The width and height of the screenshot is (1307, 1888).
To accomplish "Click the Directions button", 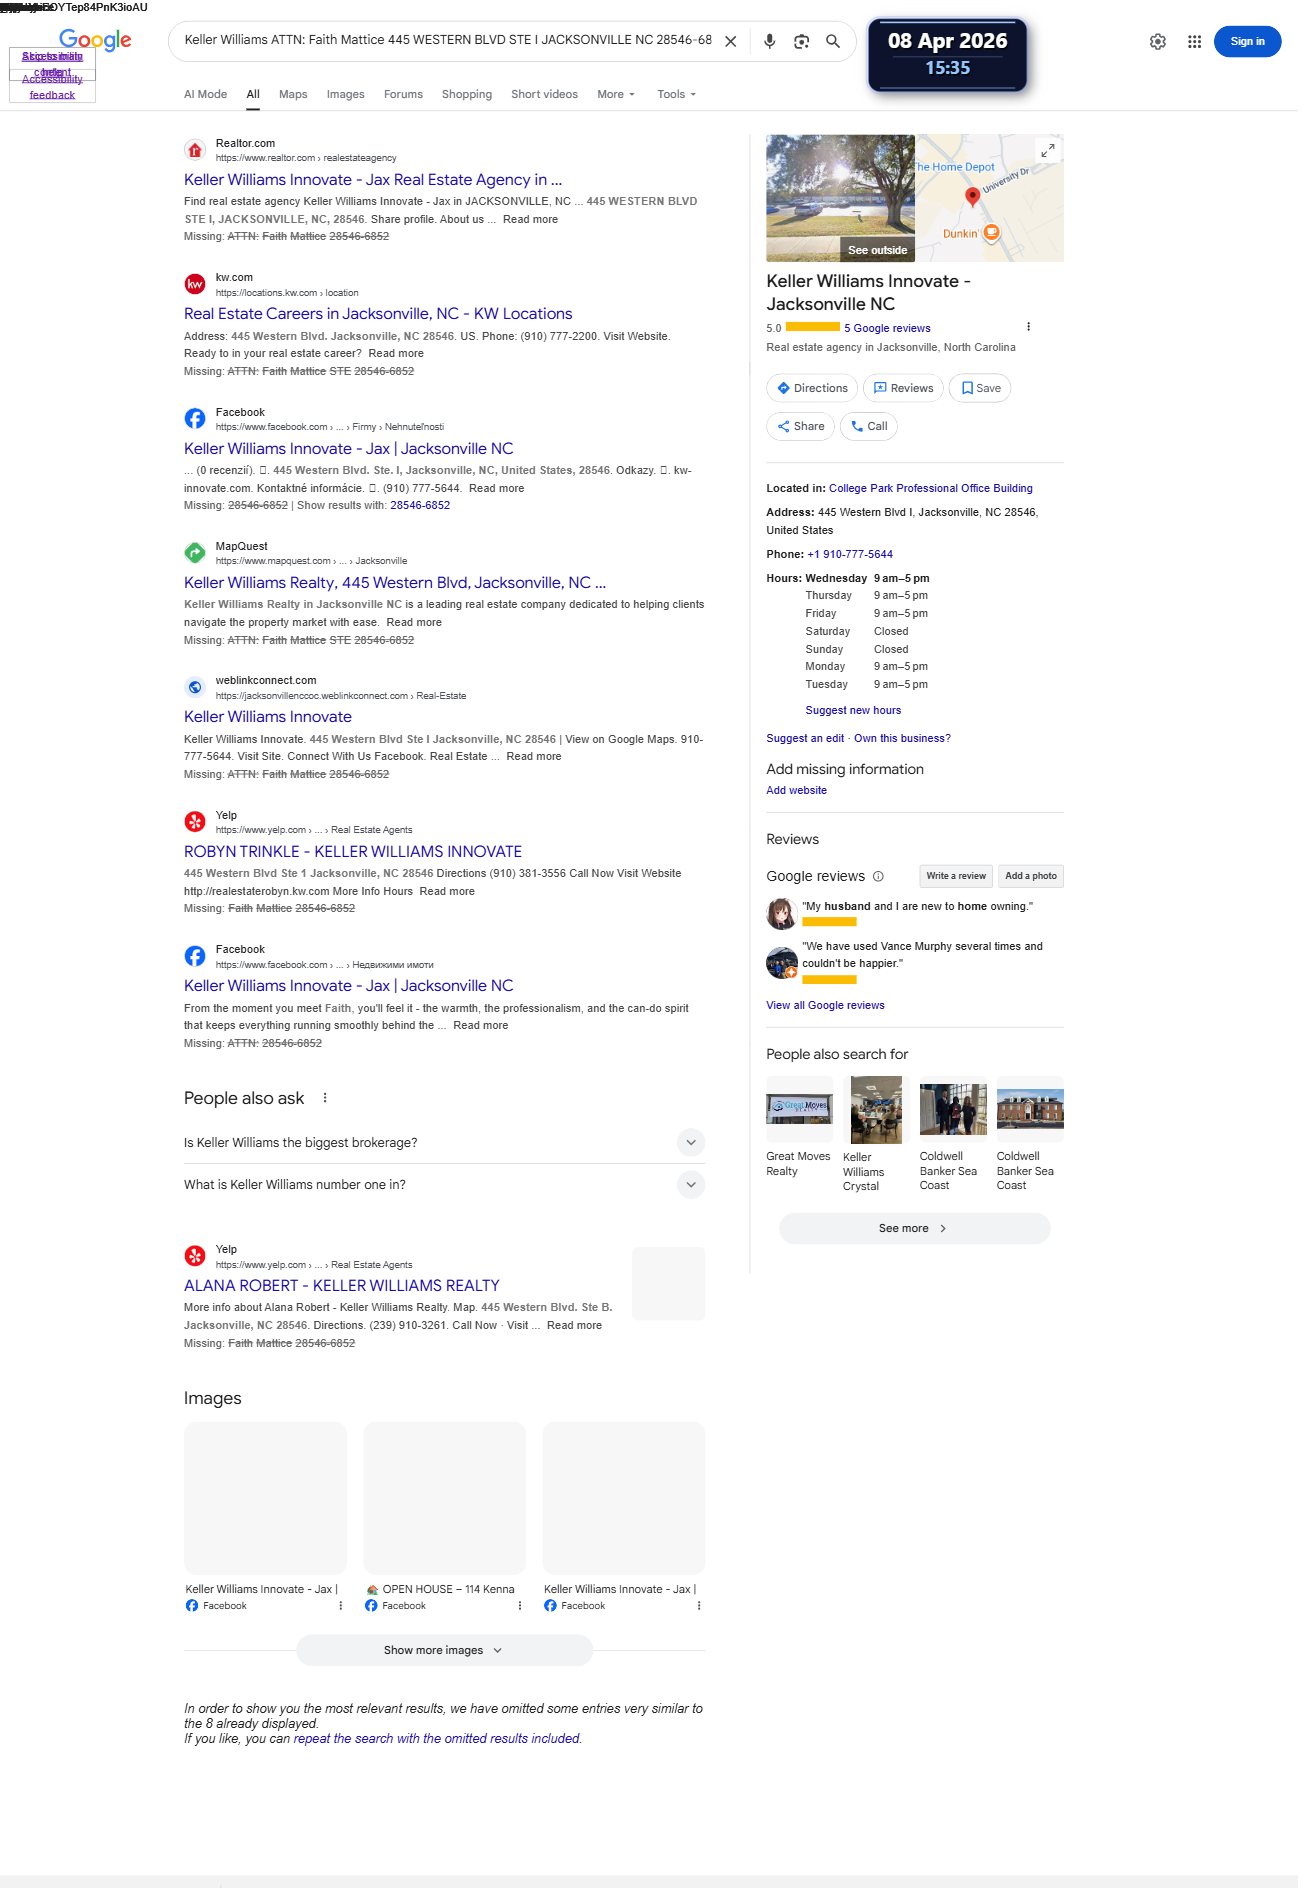I will pos(812,388).
